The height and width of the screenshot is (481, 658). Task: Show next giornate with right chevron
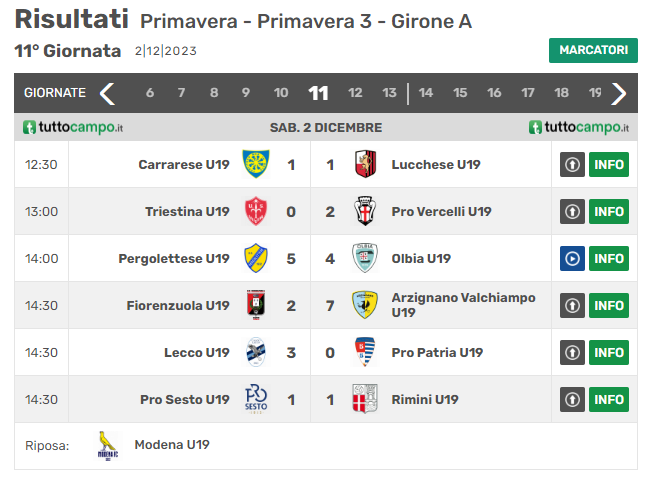[x=619, y=93]
